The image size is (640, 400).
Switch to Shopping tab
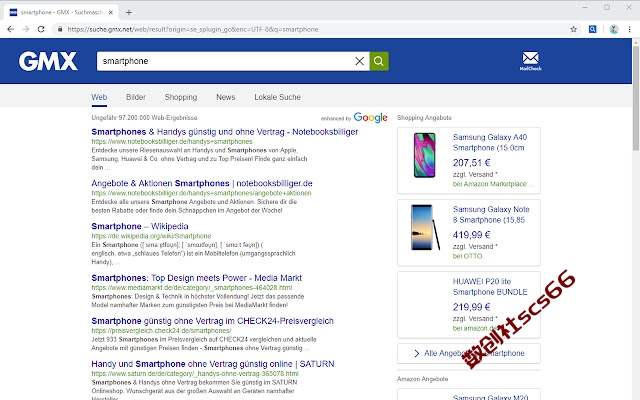(x=181, y=97)
